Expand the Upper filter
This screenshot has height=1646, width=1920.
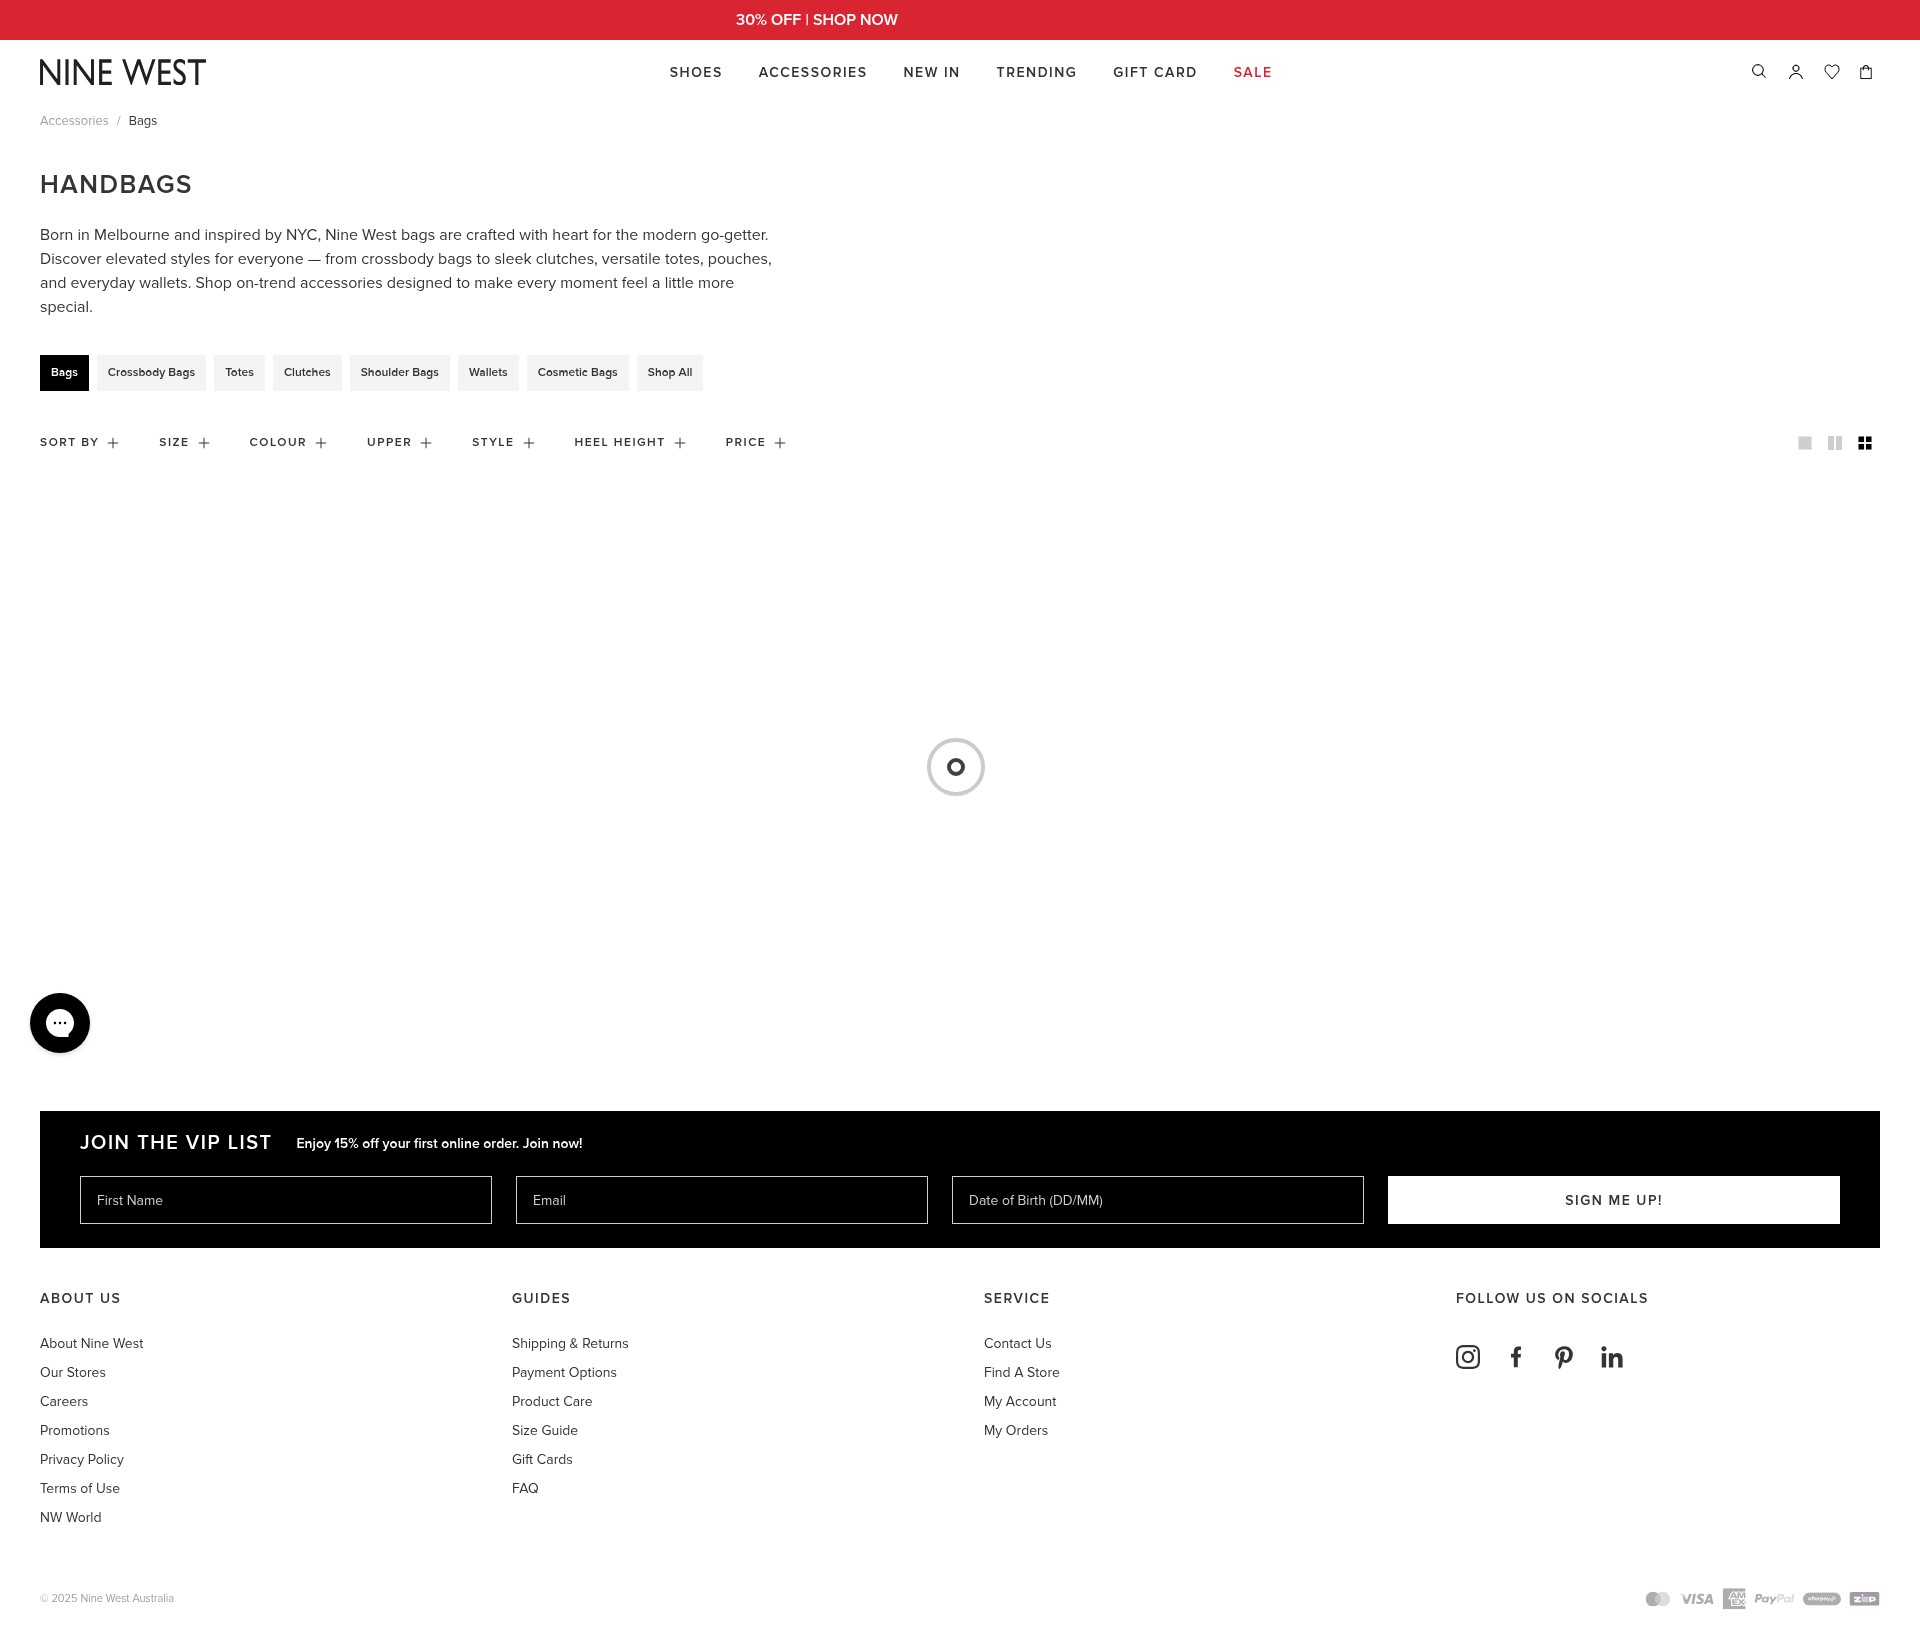pos(400,442)
